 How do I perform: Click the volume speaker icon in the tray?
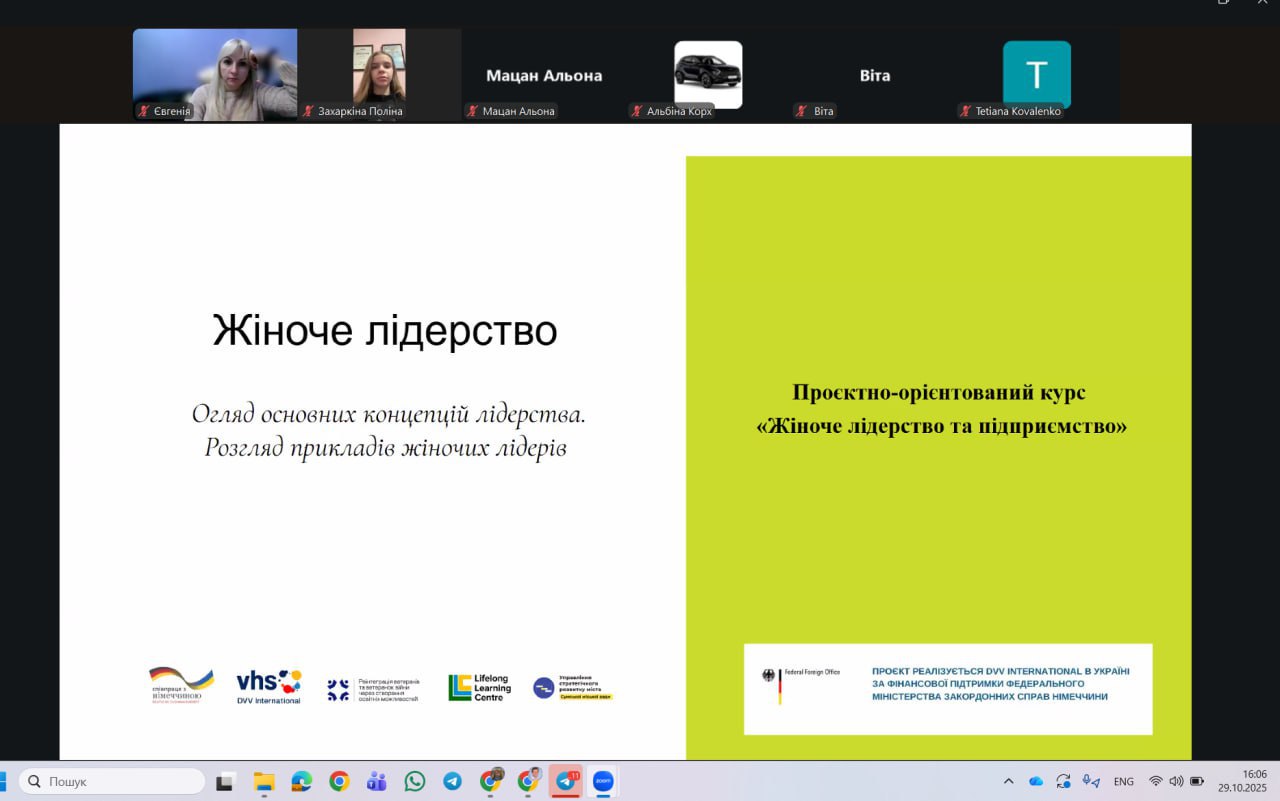[x=1176, y=781]
